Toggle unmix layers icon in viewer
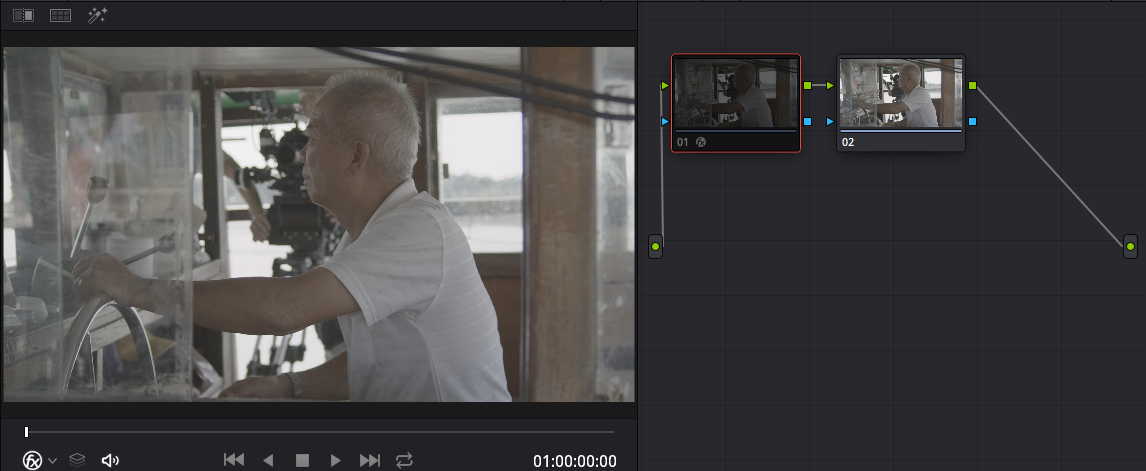 tap(77, 460)
